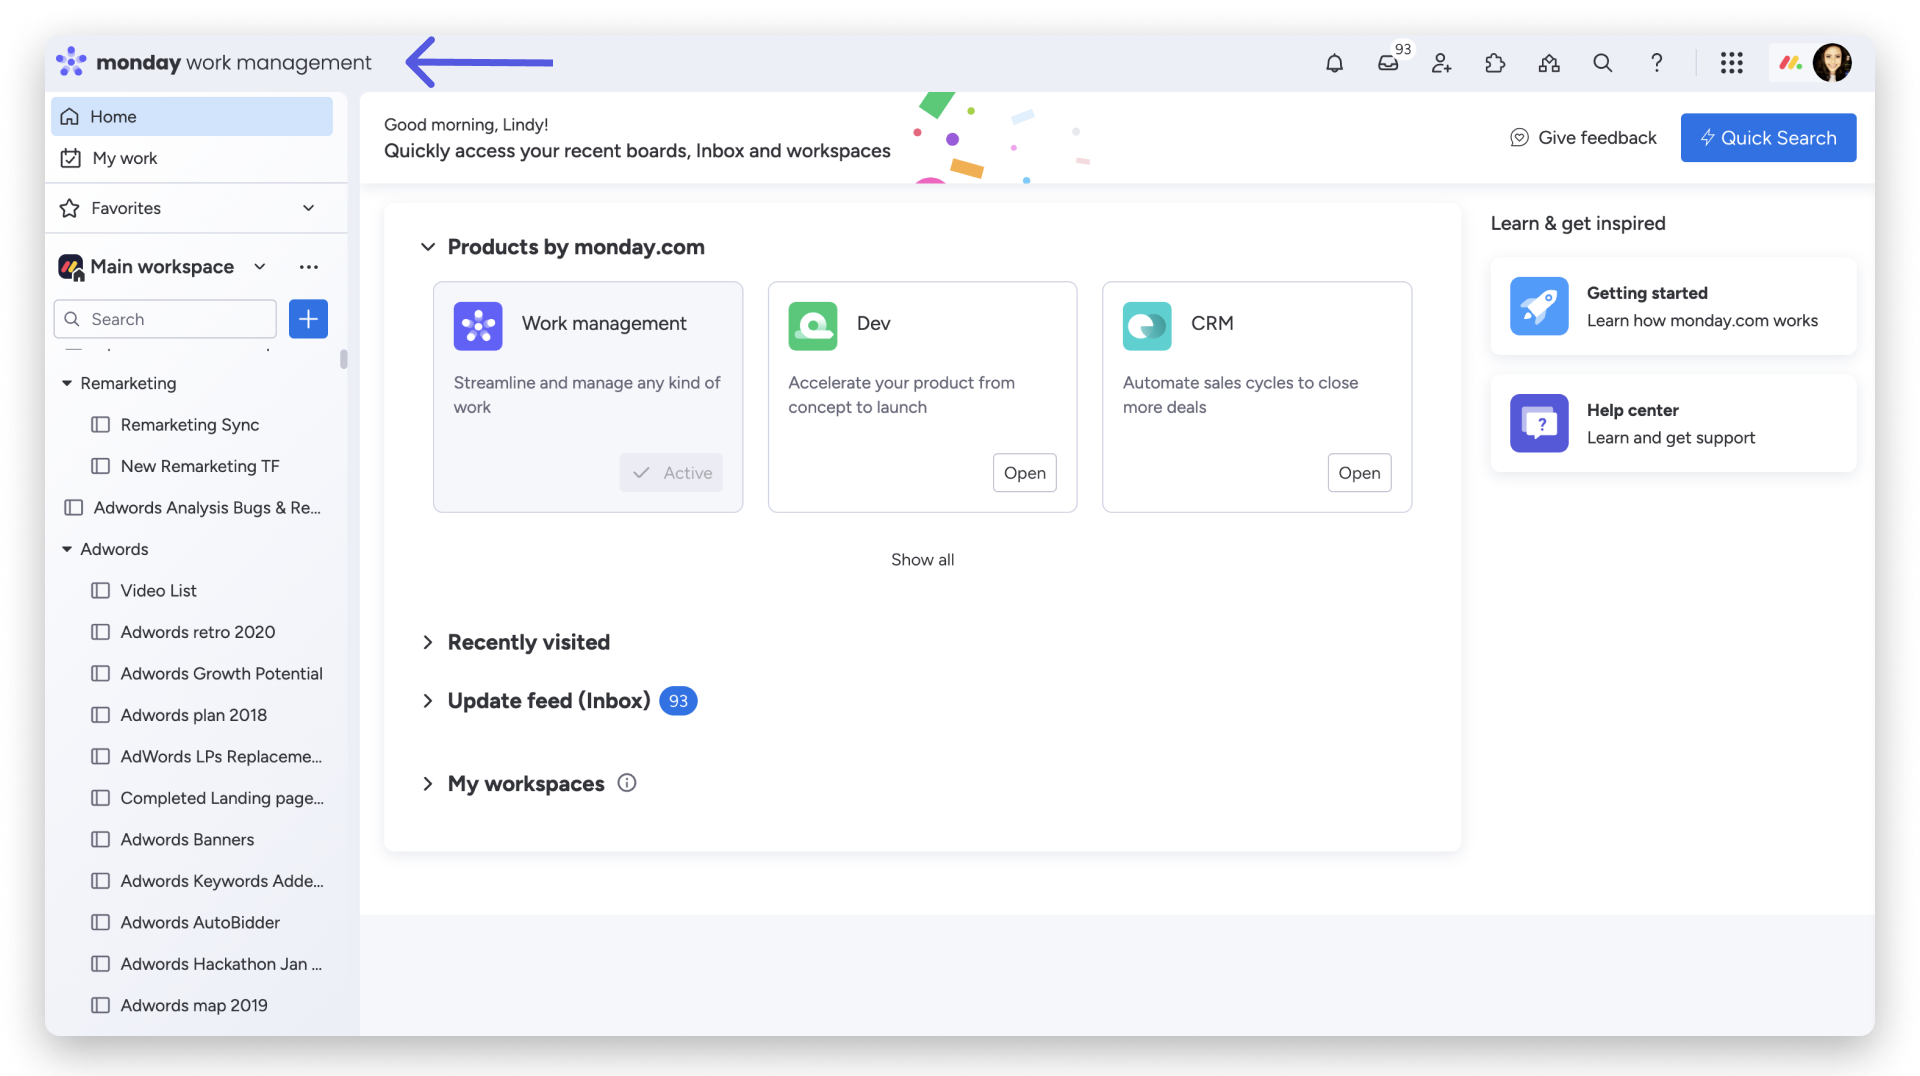This screenshot has width=1920, height=1076.
Task: Click the Quick Search button
Action: coord(1768,138)
